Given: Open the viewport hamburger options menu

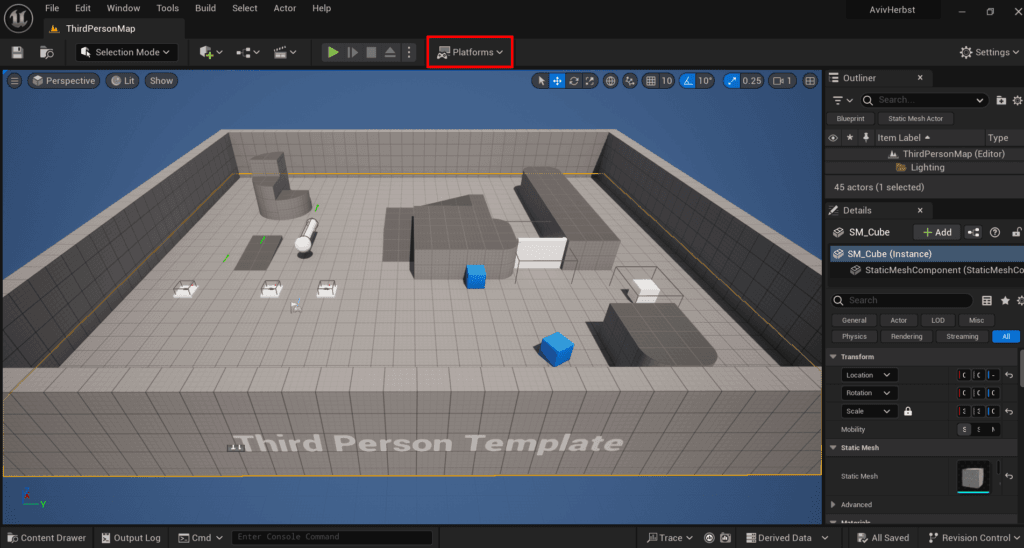Looking at the screenshot, I should [14, 81].
